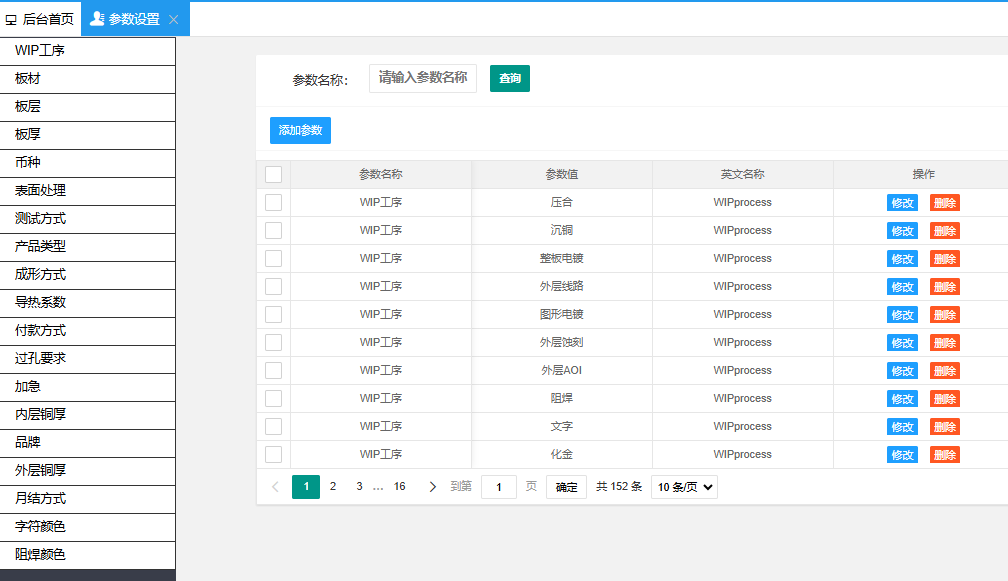Toggle the select-all checkbox in table header

(x=272, y=173)
